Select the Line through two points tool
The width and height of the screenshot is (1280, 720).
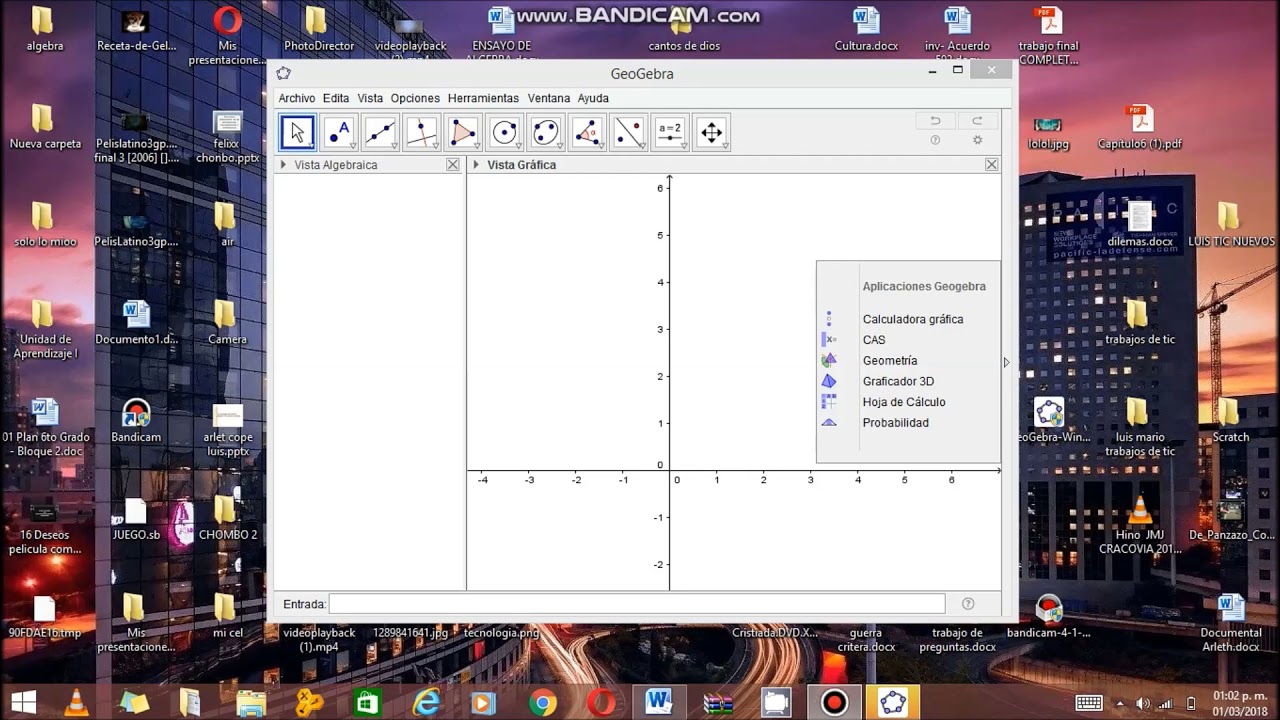(x=380, y=132)
